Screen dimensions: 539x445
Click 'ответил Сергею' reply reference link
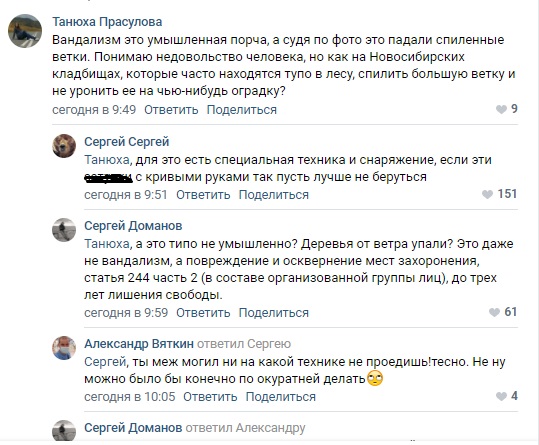[244, 344]
